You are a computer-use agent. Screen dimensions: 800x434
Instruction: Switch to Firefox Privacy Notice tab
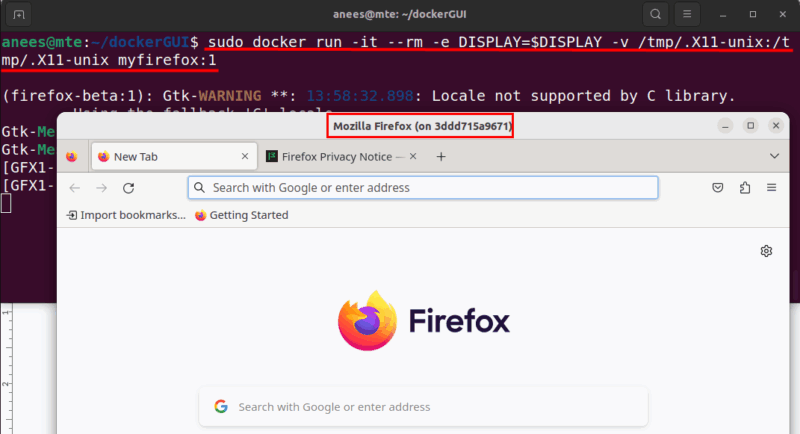(336, 157)
